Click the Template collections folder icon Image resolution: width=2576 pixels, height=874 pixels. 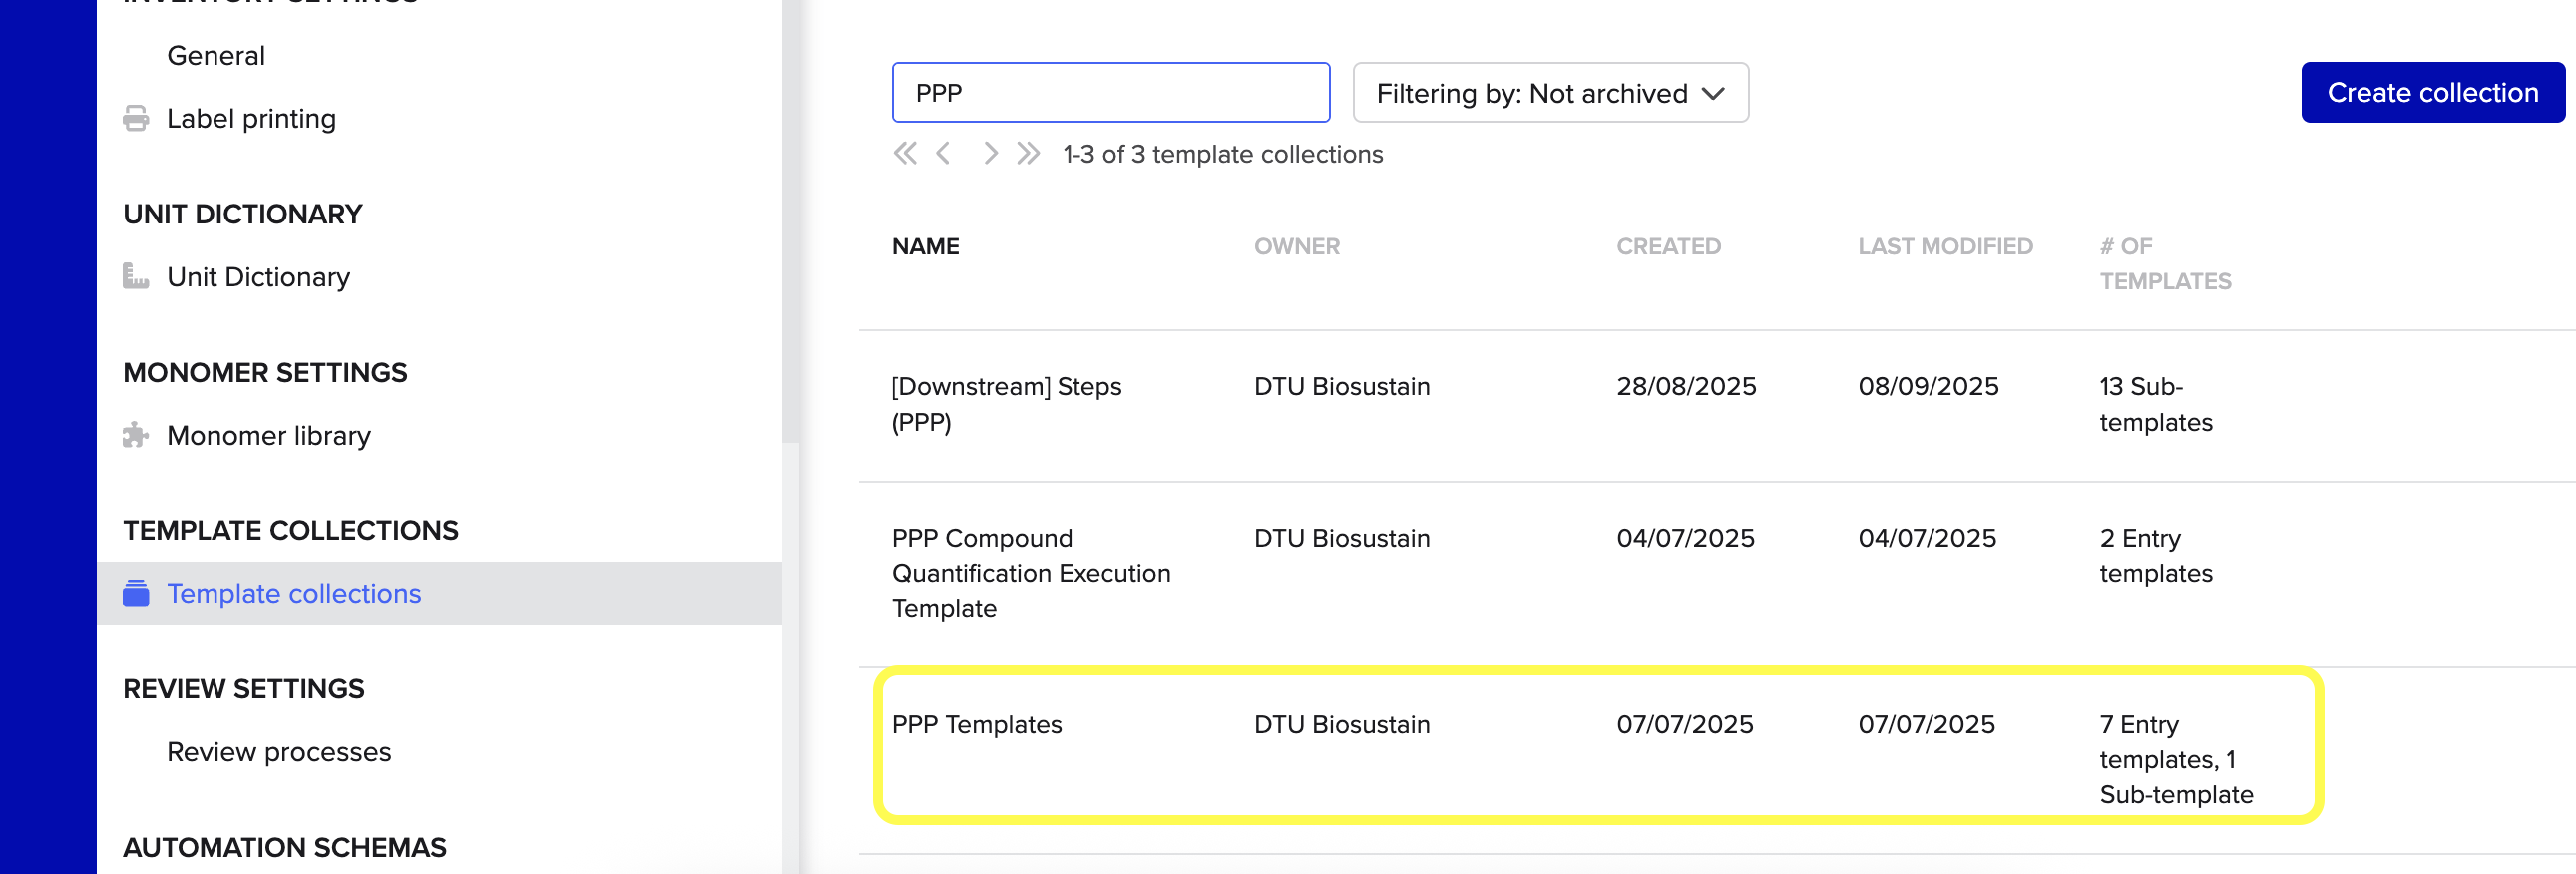pos(136,593)
